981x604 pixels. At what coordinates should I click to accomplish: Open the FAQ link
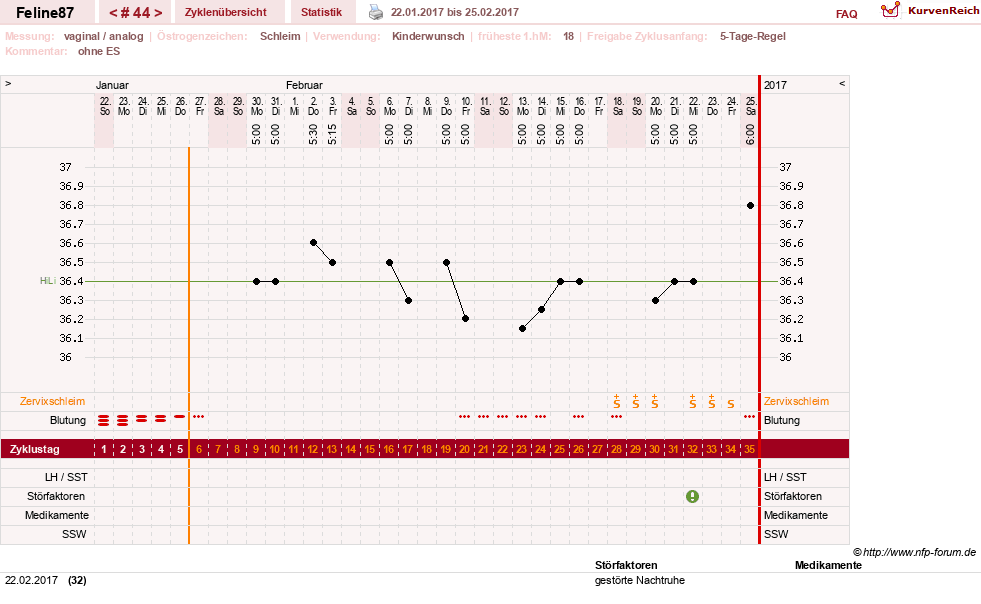point(846,14)
